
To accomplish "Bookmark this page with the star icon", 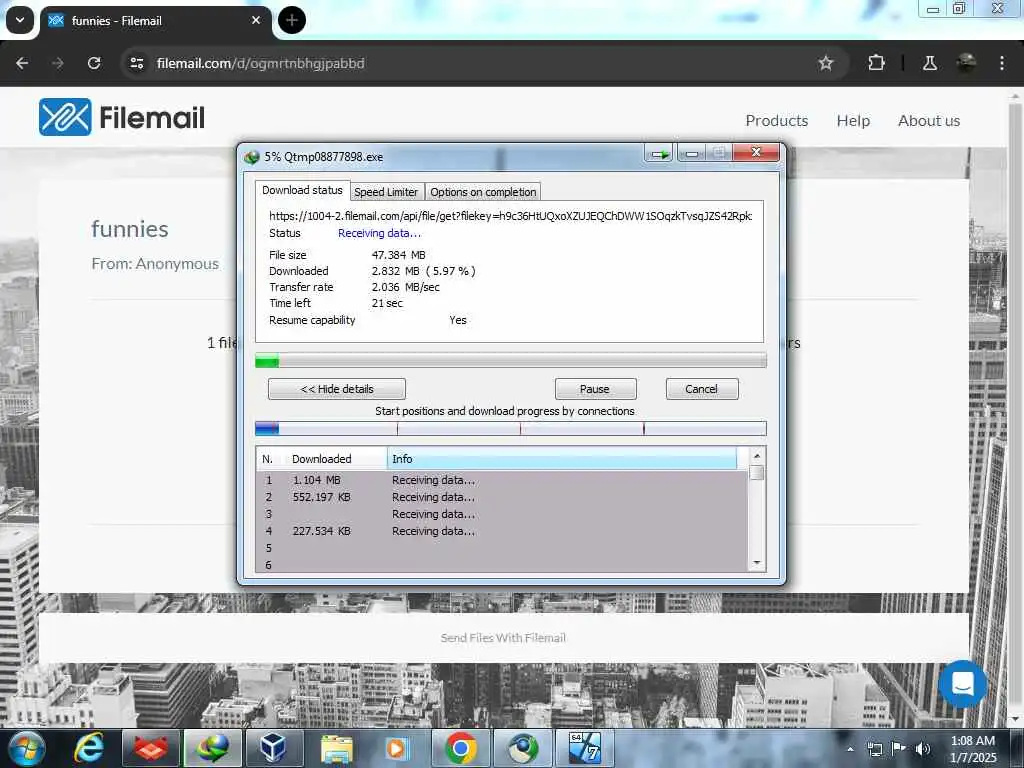I will coord(825,63).
